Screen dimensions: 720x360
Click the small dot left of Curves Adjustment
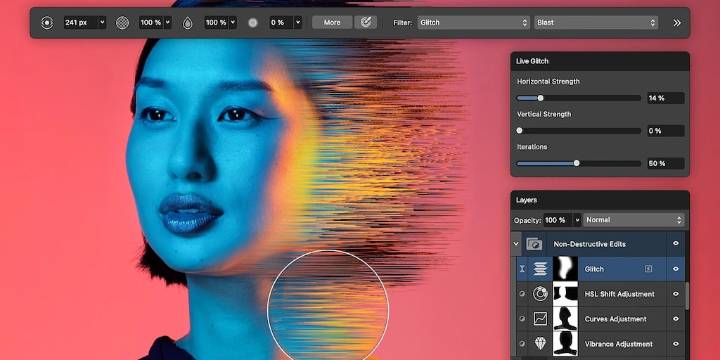[x=522, y=319]
